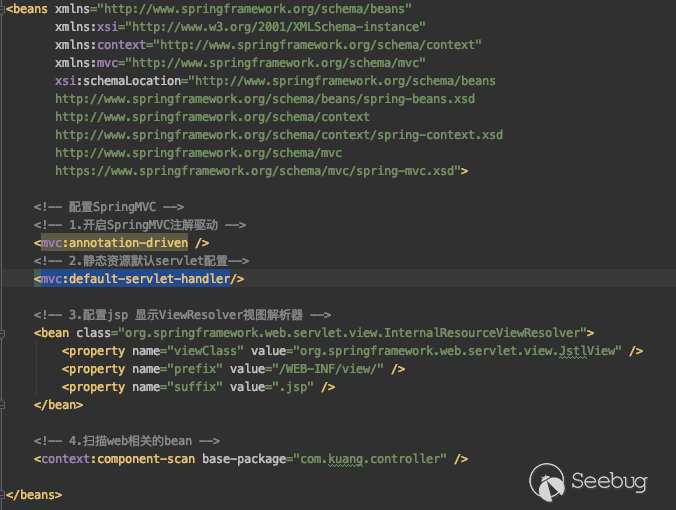Screen dimensions: 676x510
Task: Select the XMLSchema-instance URL value
Action: click(x=275, y=27)
